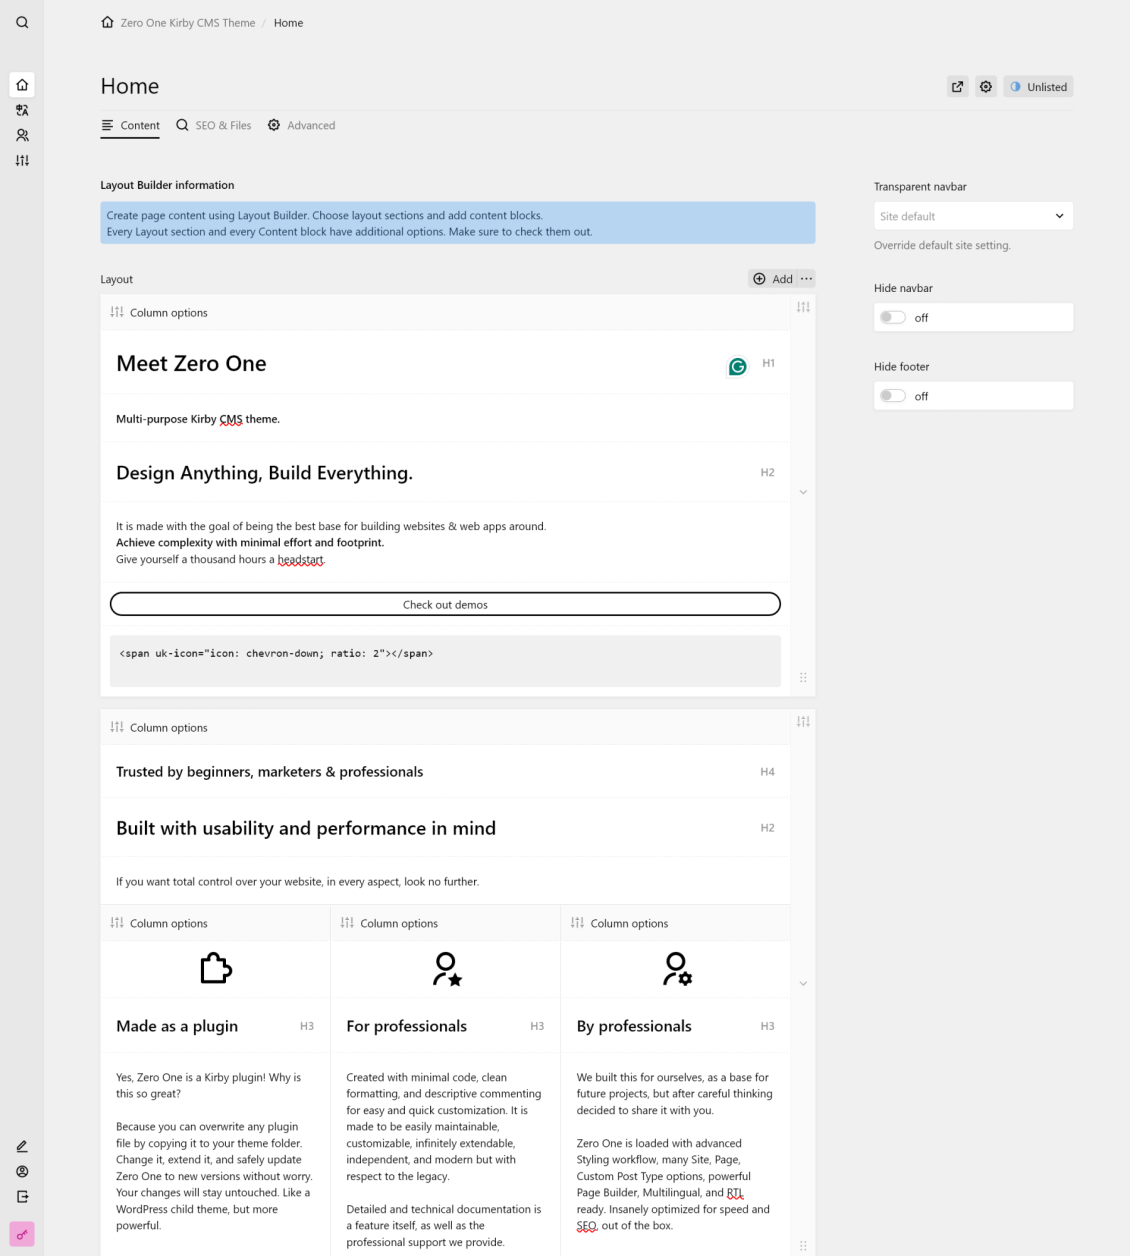Click the Zero One Kirby CMS Theme breadcrumb

click(187, 23)
